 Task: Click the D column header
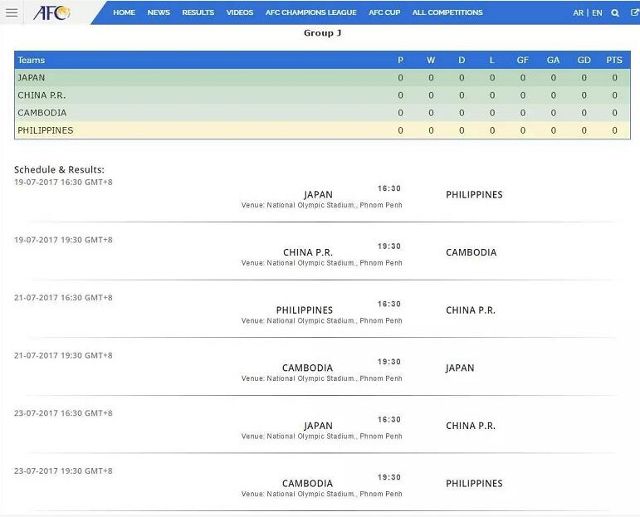pos(462,60)
